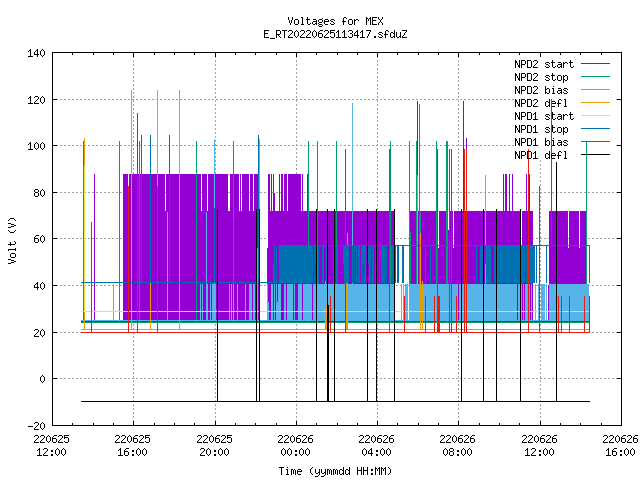Select the NPD1 defl legend label
Viewport: 640px width, 480px height.
(541, 155)
